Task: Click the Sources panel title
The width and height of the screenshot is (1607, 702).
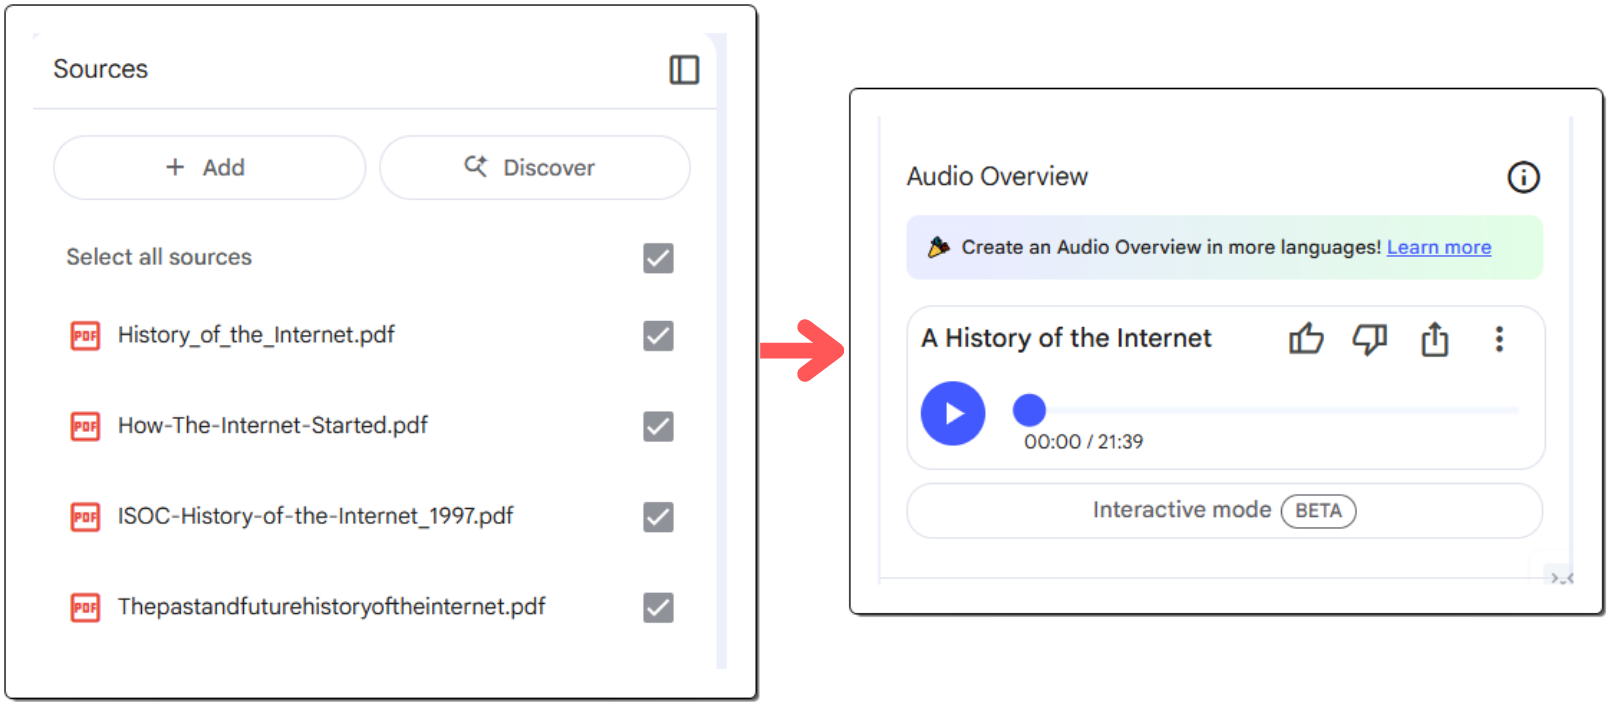Action: click(x=100, y=69)
